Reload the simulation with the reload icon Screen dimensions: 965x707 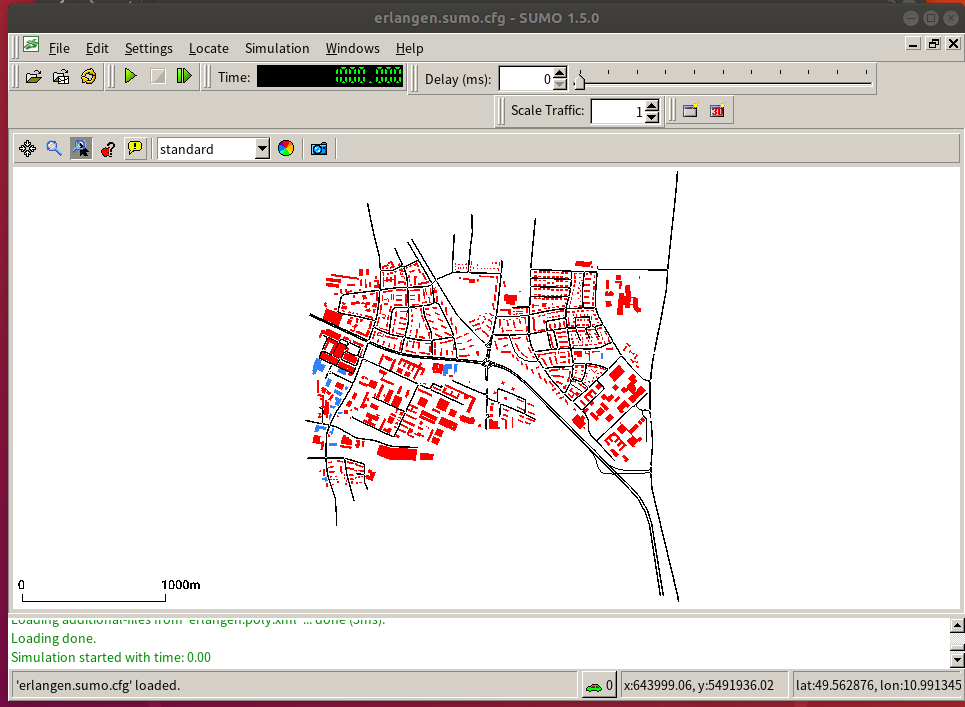(88, 76)
